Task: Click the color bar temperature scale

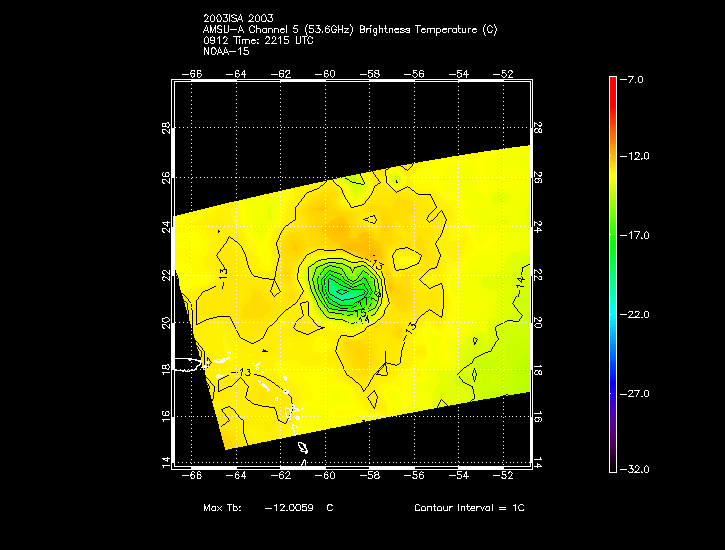Action: [612, 273]
